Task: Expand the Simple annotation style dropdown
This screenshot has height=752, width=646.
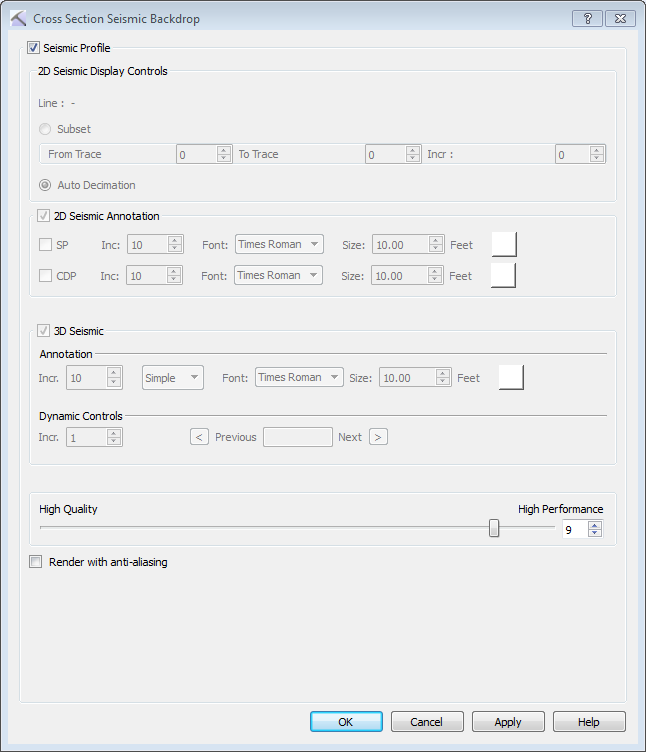Action: (173, 377)
